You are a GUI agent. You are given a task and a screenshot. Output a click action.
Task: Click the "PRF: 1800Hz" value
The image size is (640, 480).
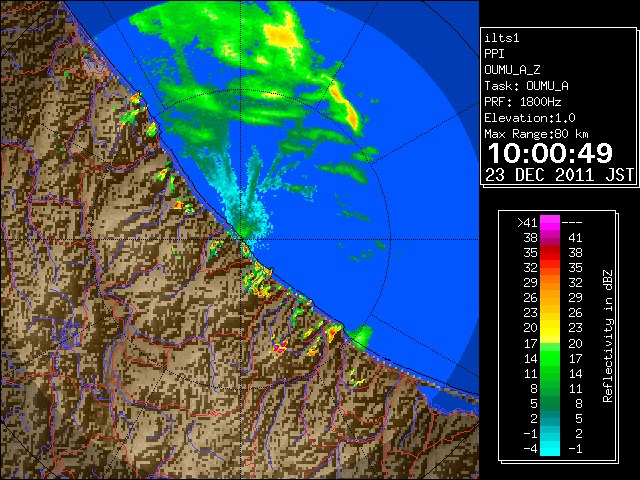click(522, 102)
